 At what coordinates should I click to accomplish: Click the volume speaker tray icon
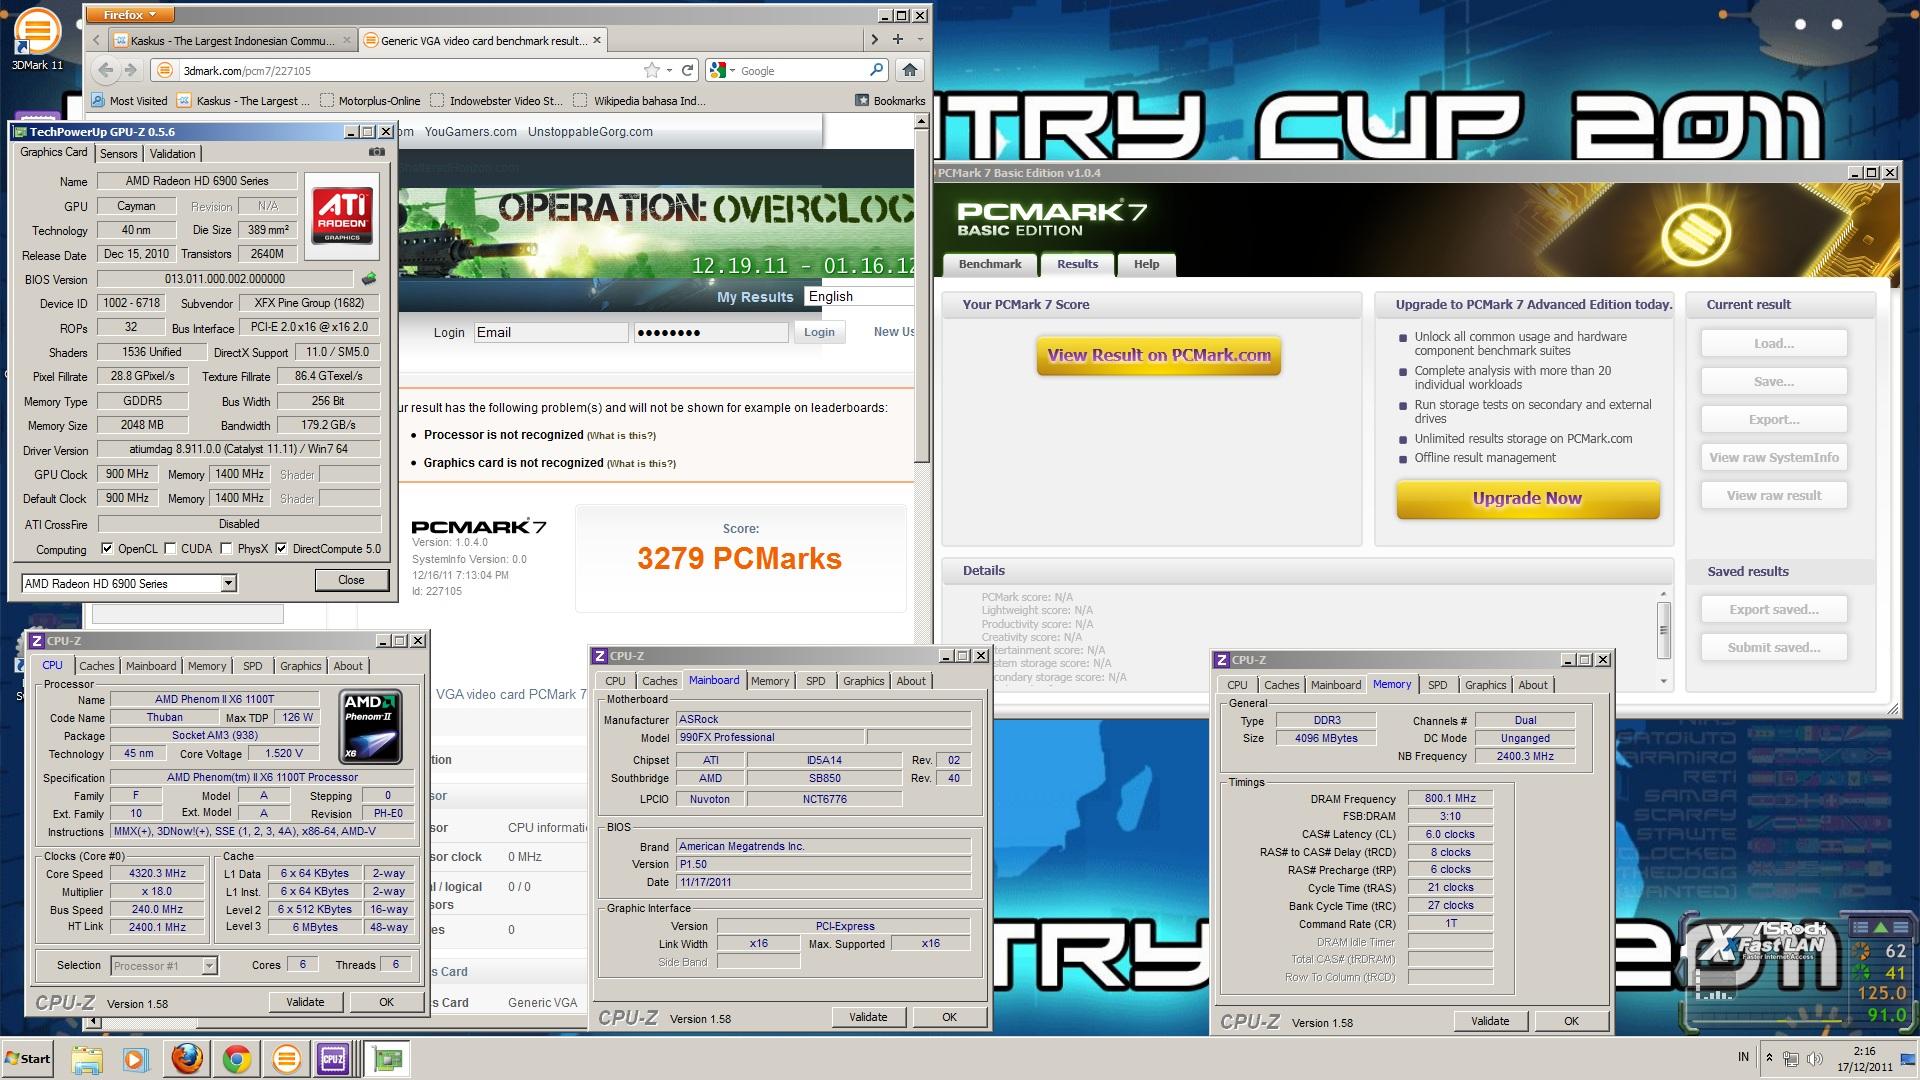click(x=1814, y=1058)
